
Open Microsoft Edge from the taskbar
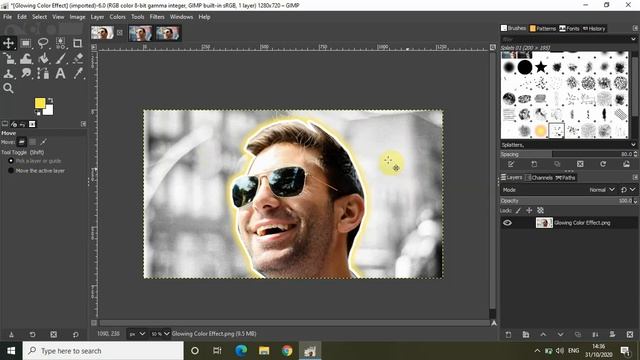point(241,351)
